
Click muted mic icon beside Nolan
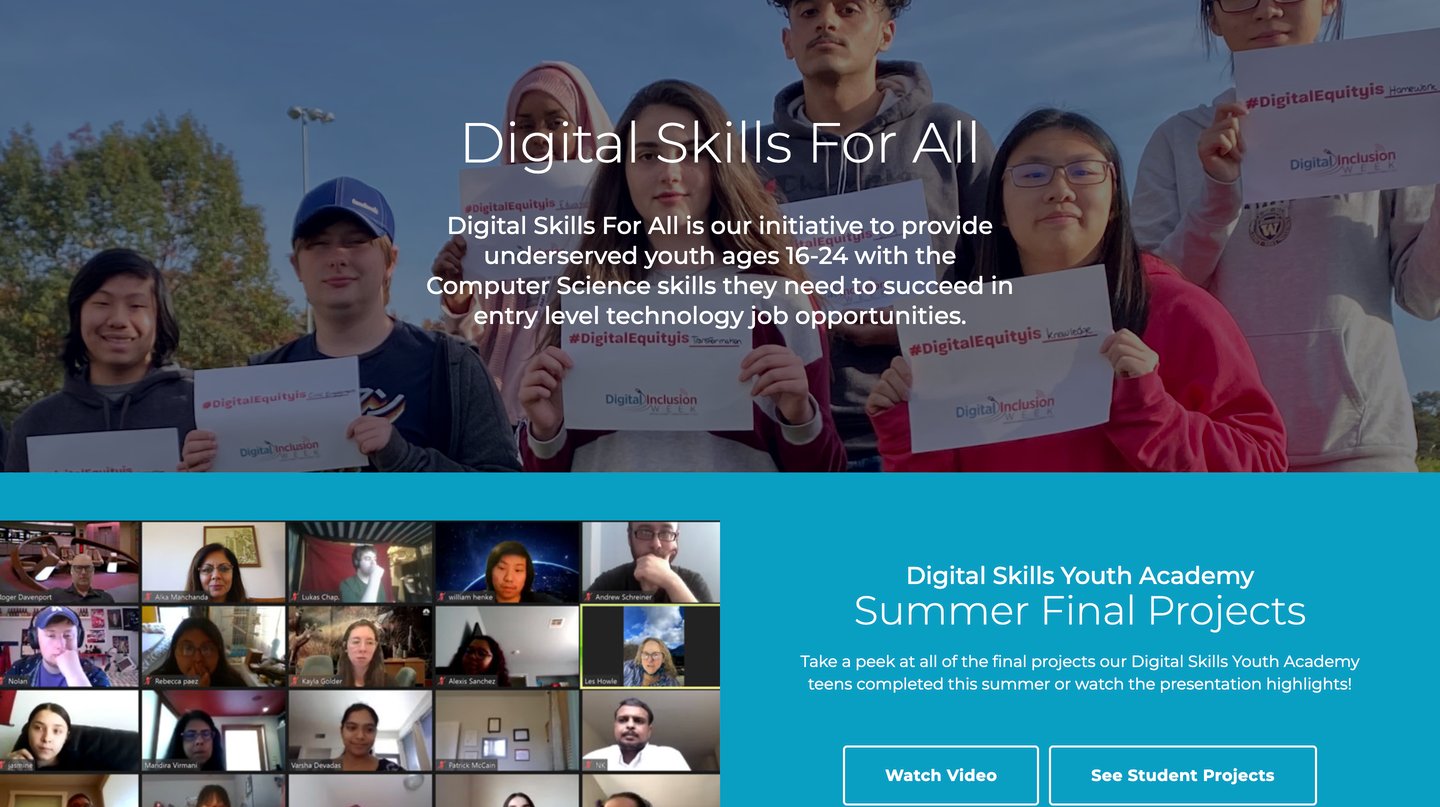click(x=4, y=681)
